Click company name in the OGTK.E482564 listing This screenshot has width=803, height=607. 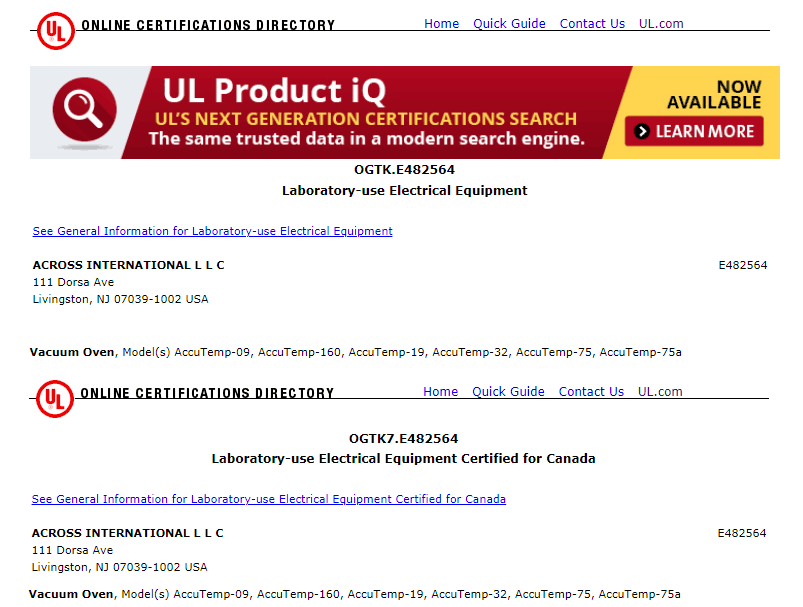click(x=129, y=265)
